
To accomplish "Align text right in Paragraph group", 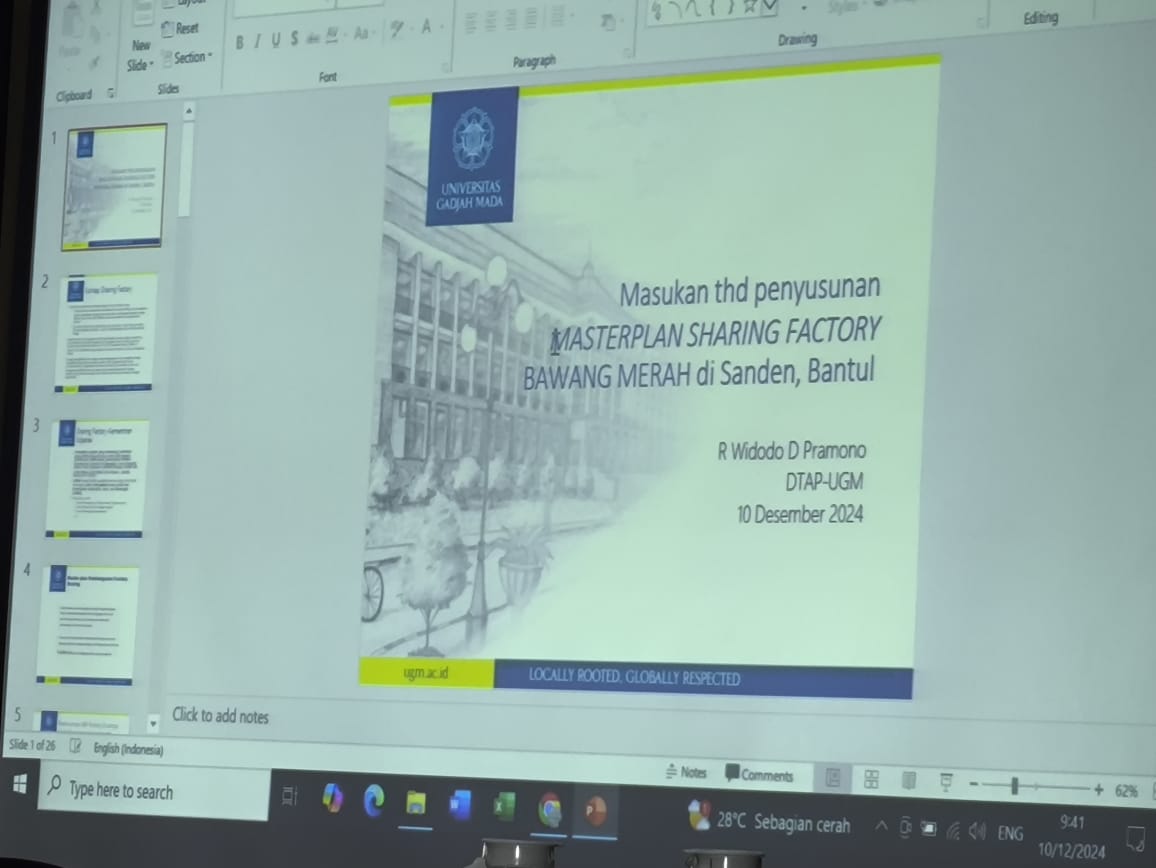I will point(510,20).
